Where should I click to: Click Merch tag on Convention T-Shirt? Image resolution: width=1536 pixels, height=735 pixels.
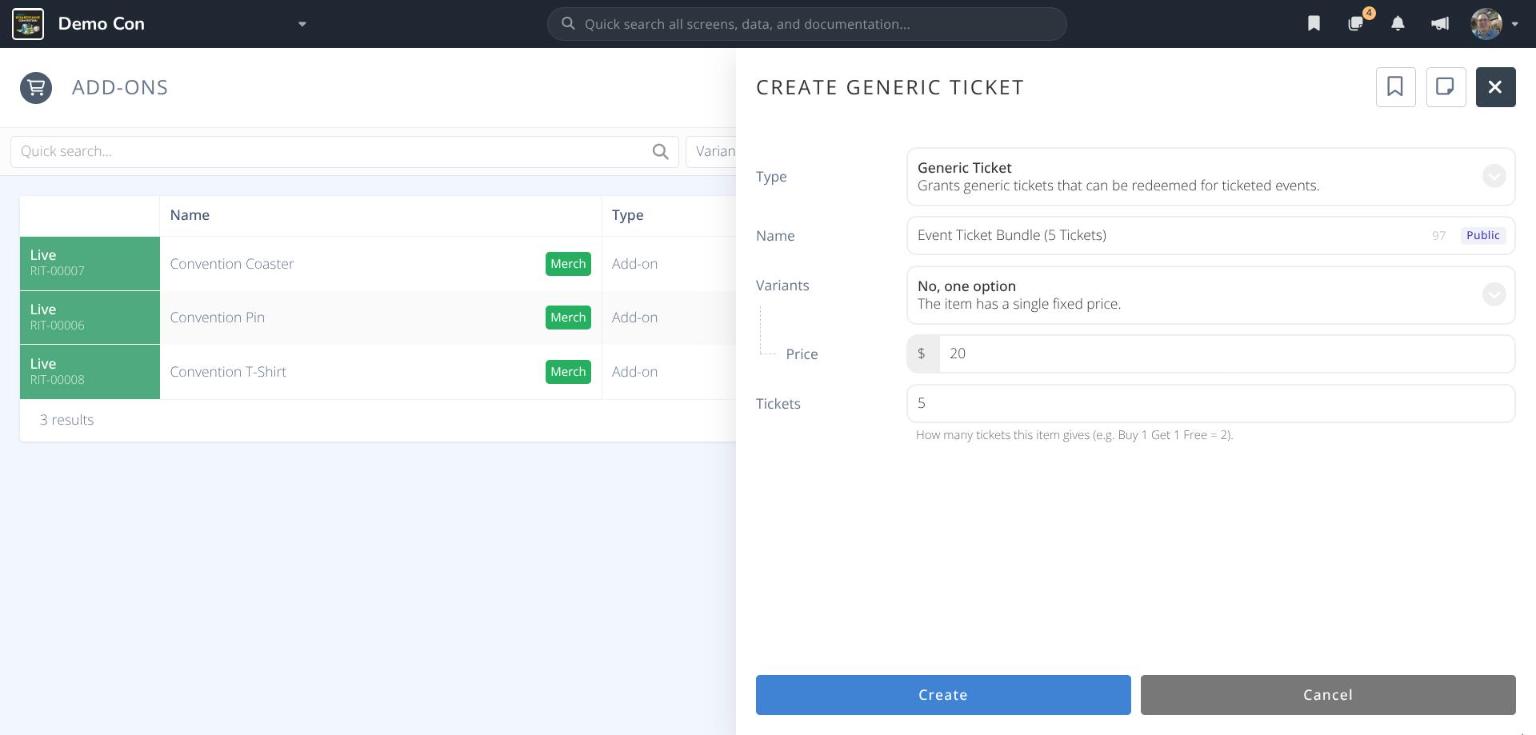pos(568,372)
